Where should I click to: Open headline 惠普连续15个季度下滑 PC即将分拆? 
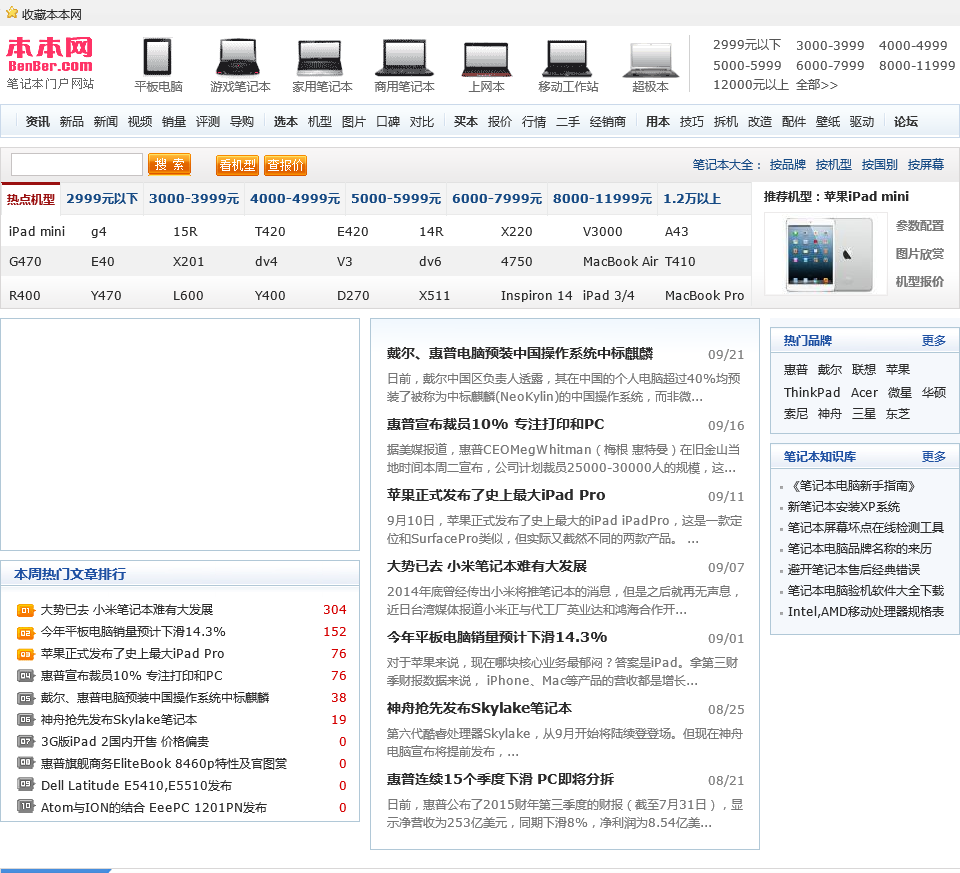pos(500,779)
